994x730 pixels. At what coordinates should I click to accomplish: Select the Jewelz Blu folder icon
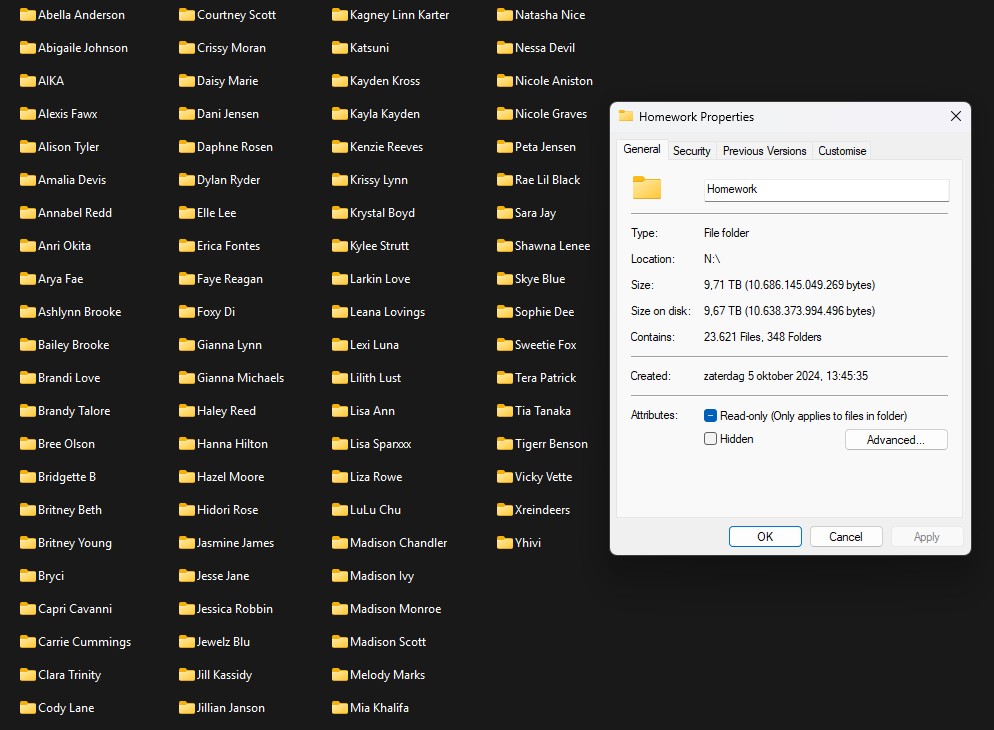pyautogui.click(x=186, y=641)
